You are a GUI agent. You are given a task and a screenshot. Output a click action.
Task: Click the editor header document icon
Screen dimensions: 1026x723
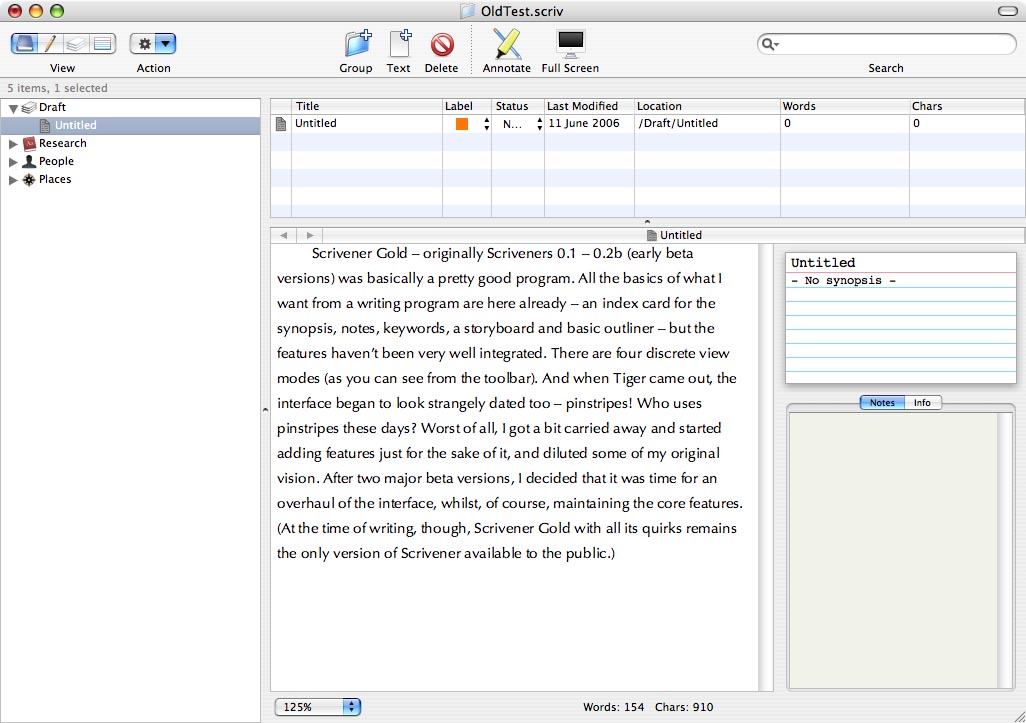point(651,235)
